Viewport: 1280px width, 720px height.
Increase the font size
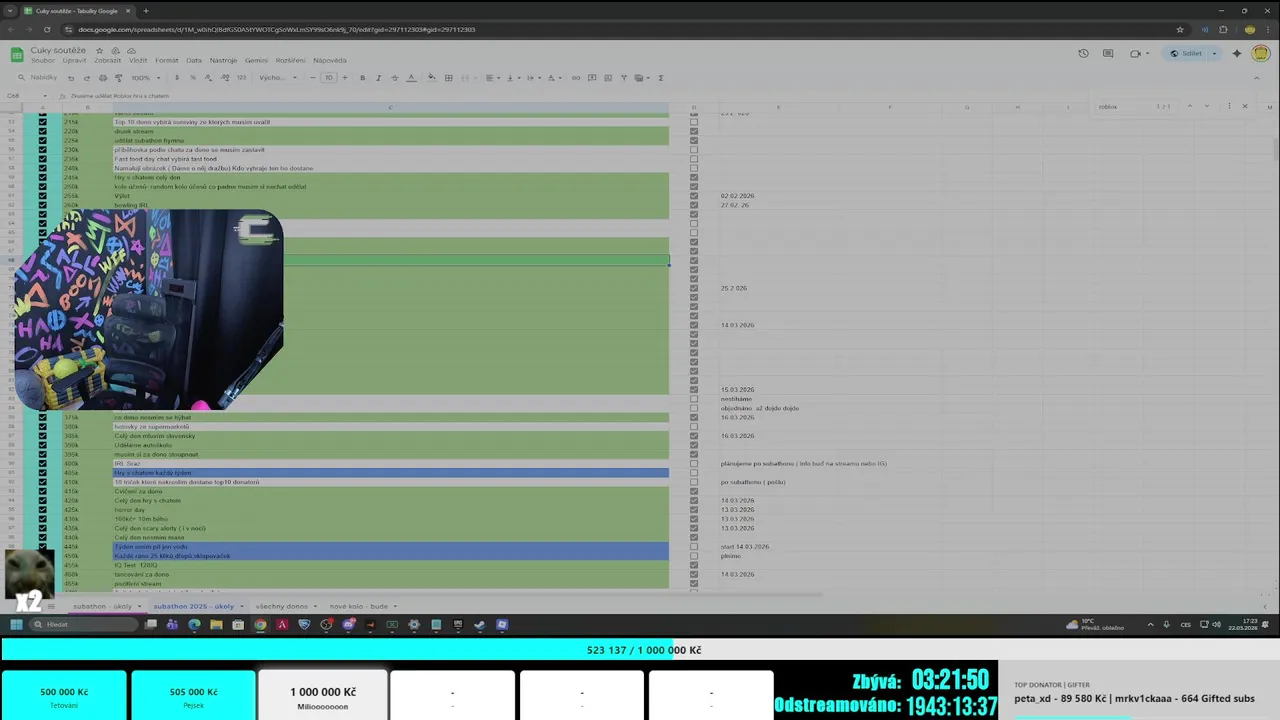point(345,78)
